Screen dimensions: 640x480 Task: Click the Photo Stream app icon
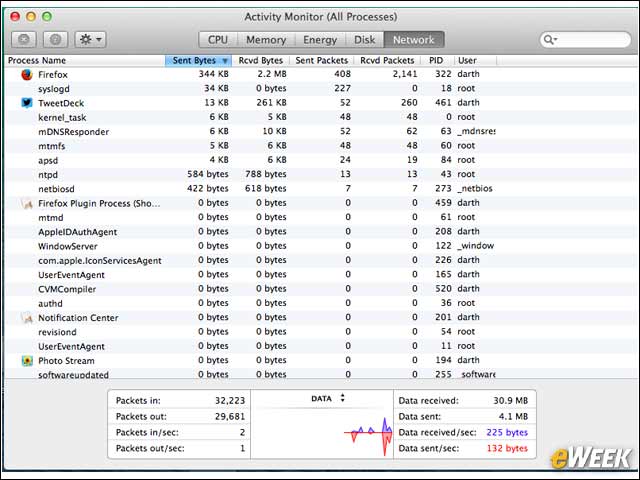[27, 360]
